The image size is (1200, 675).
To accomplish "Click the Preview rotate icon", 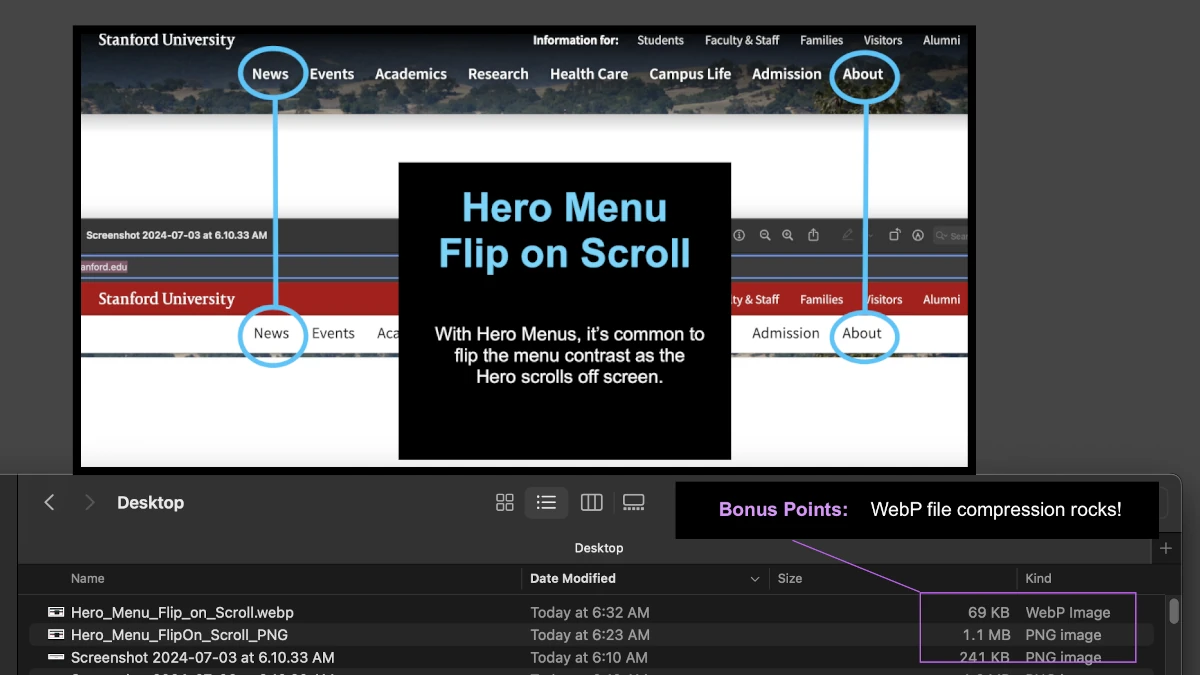I will (895, 235).
